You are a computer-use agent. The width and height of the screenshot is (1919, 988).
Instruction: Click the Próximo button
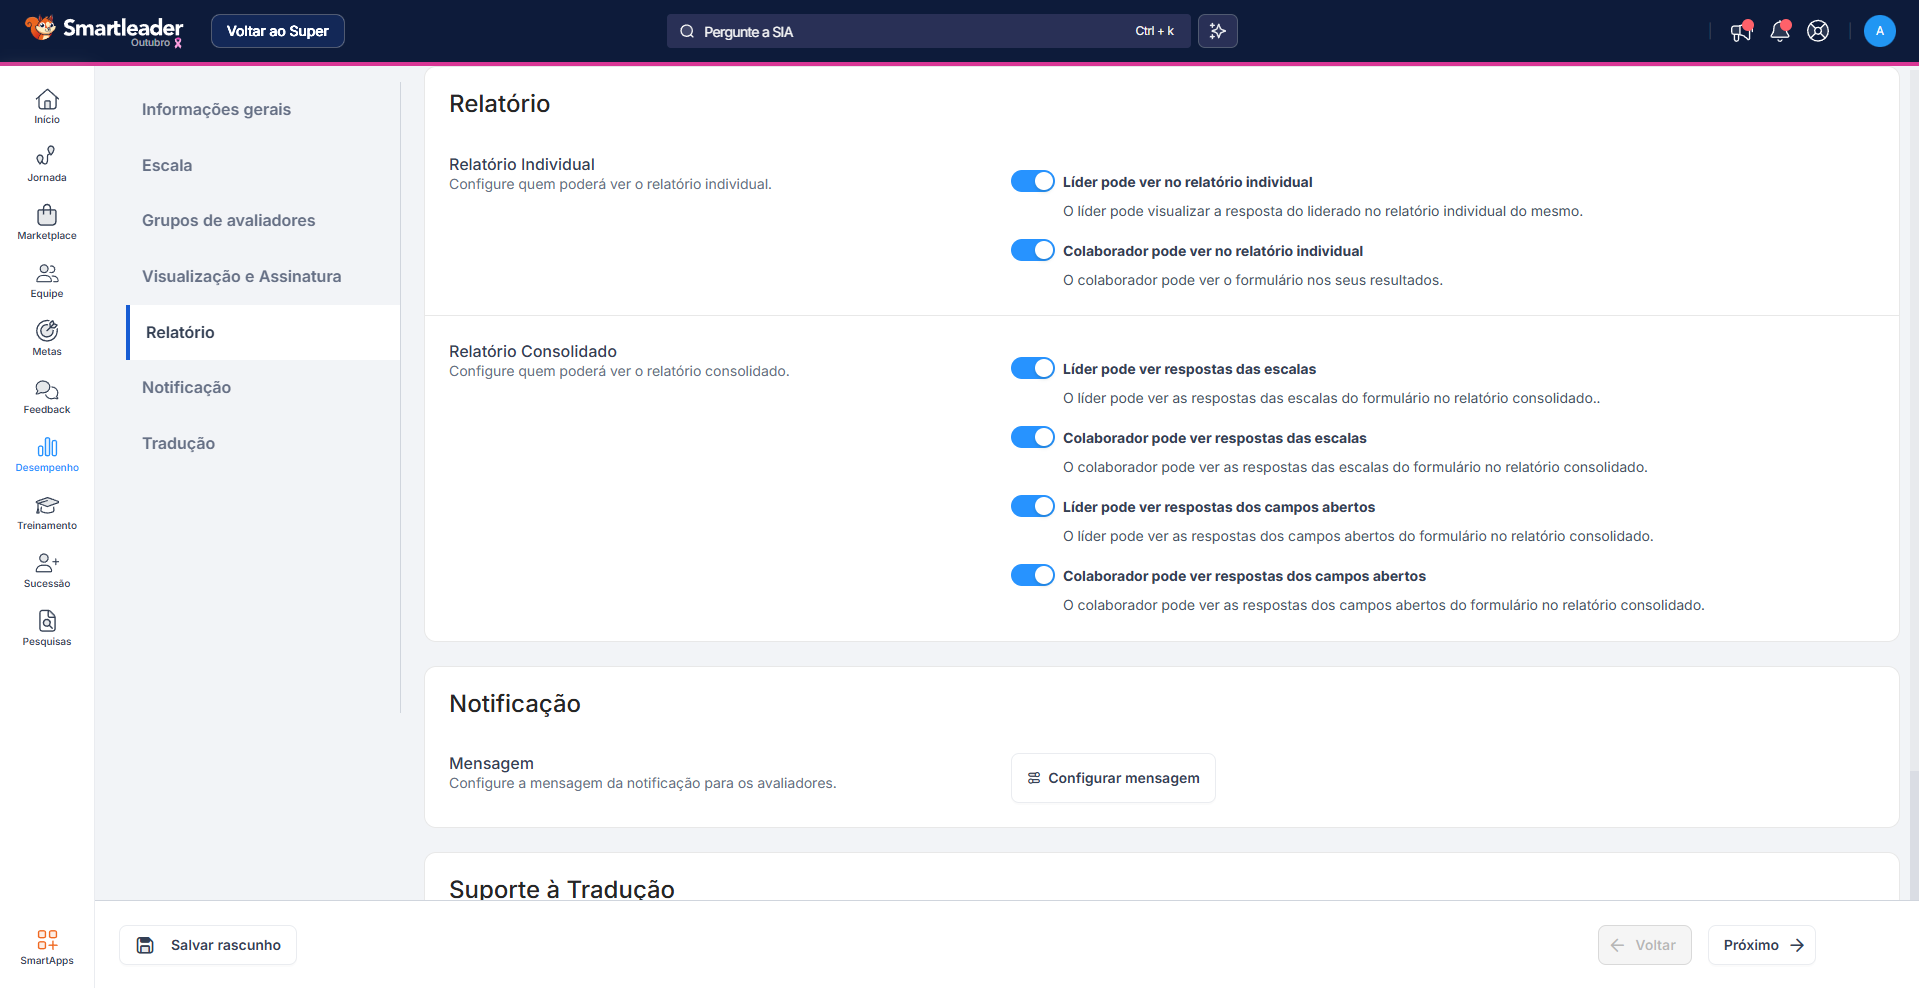point(1761,945)
